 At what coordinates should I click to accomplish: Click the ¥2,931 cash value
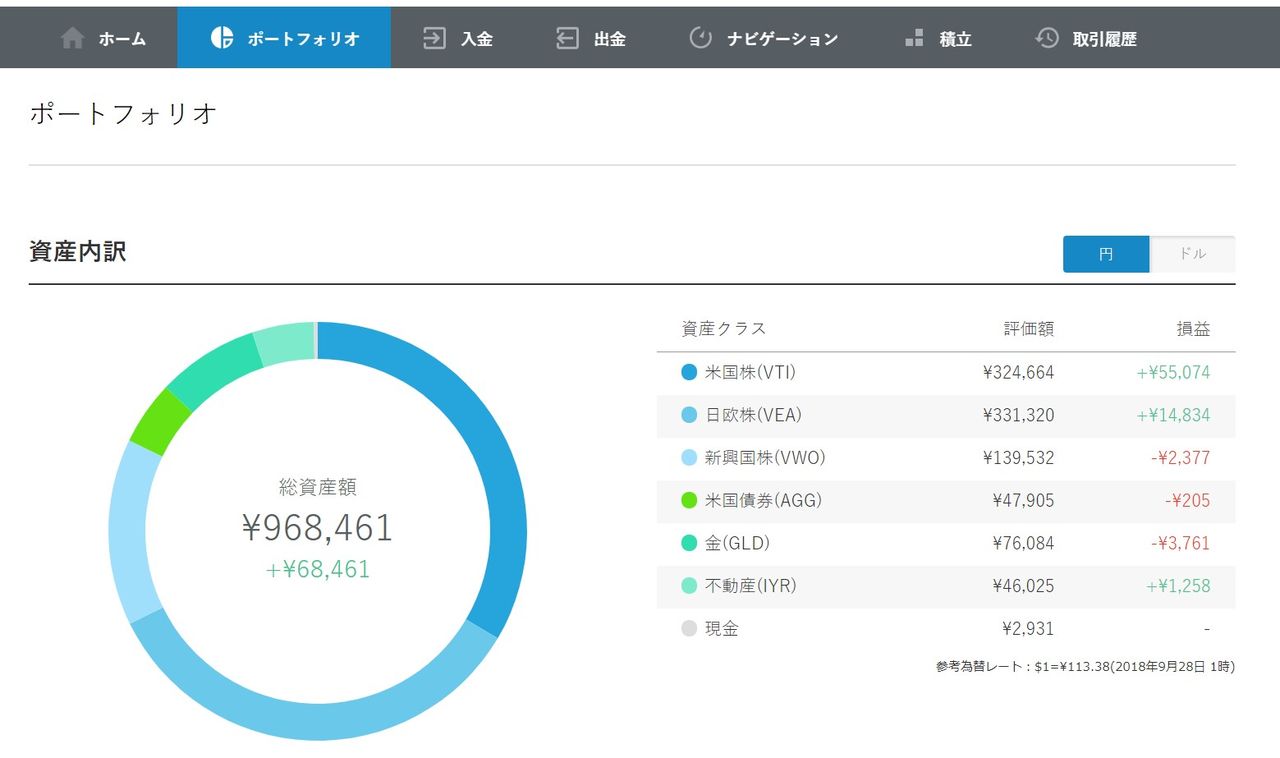click(1028, 629)
